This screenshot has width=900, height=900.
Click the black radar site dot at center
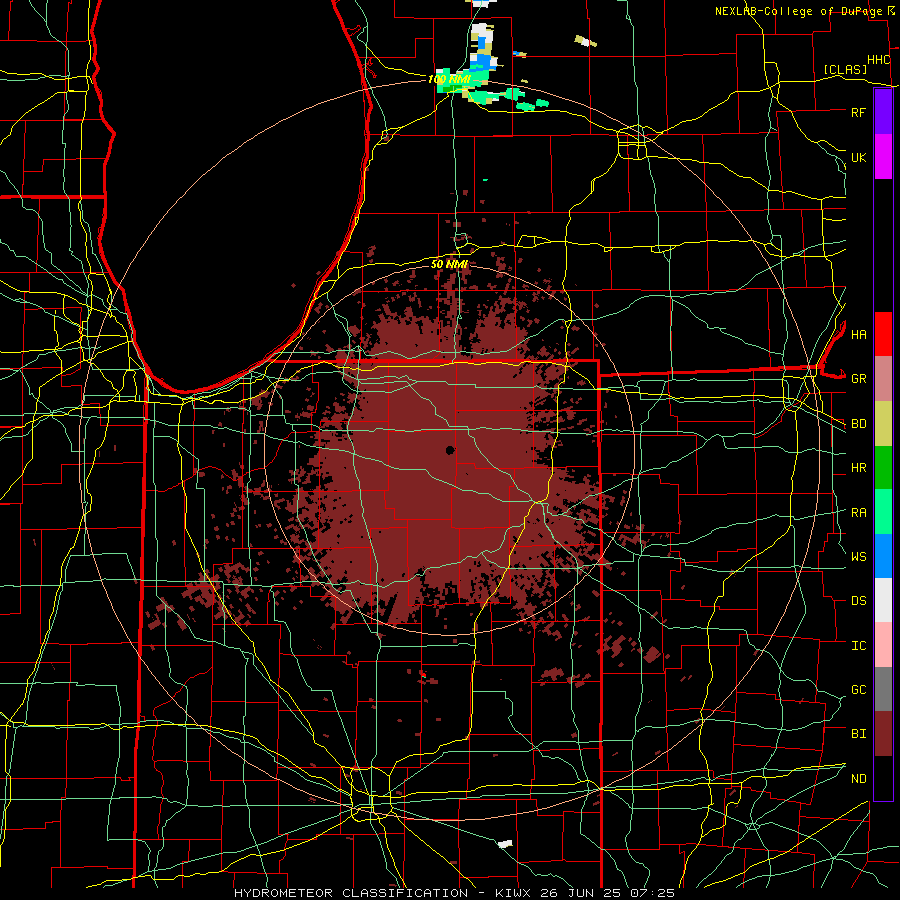450,450
